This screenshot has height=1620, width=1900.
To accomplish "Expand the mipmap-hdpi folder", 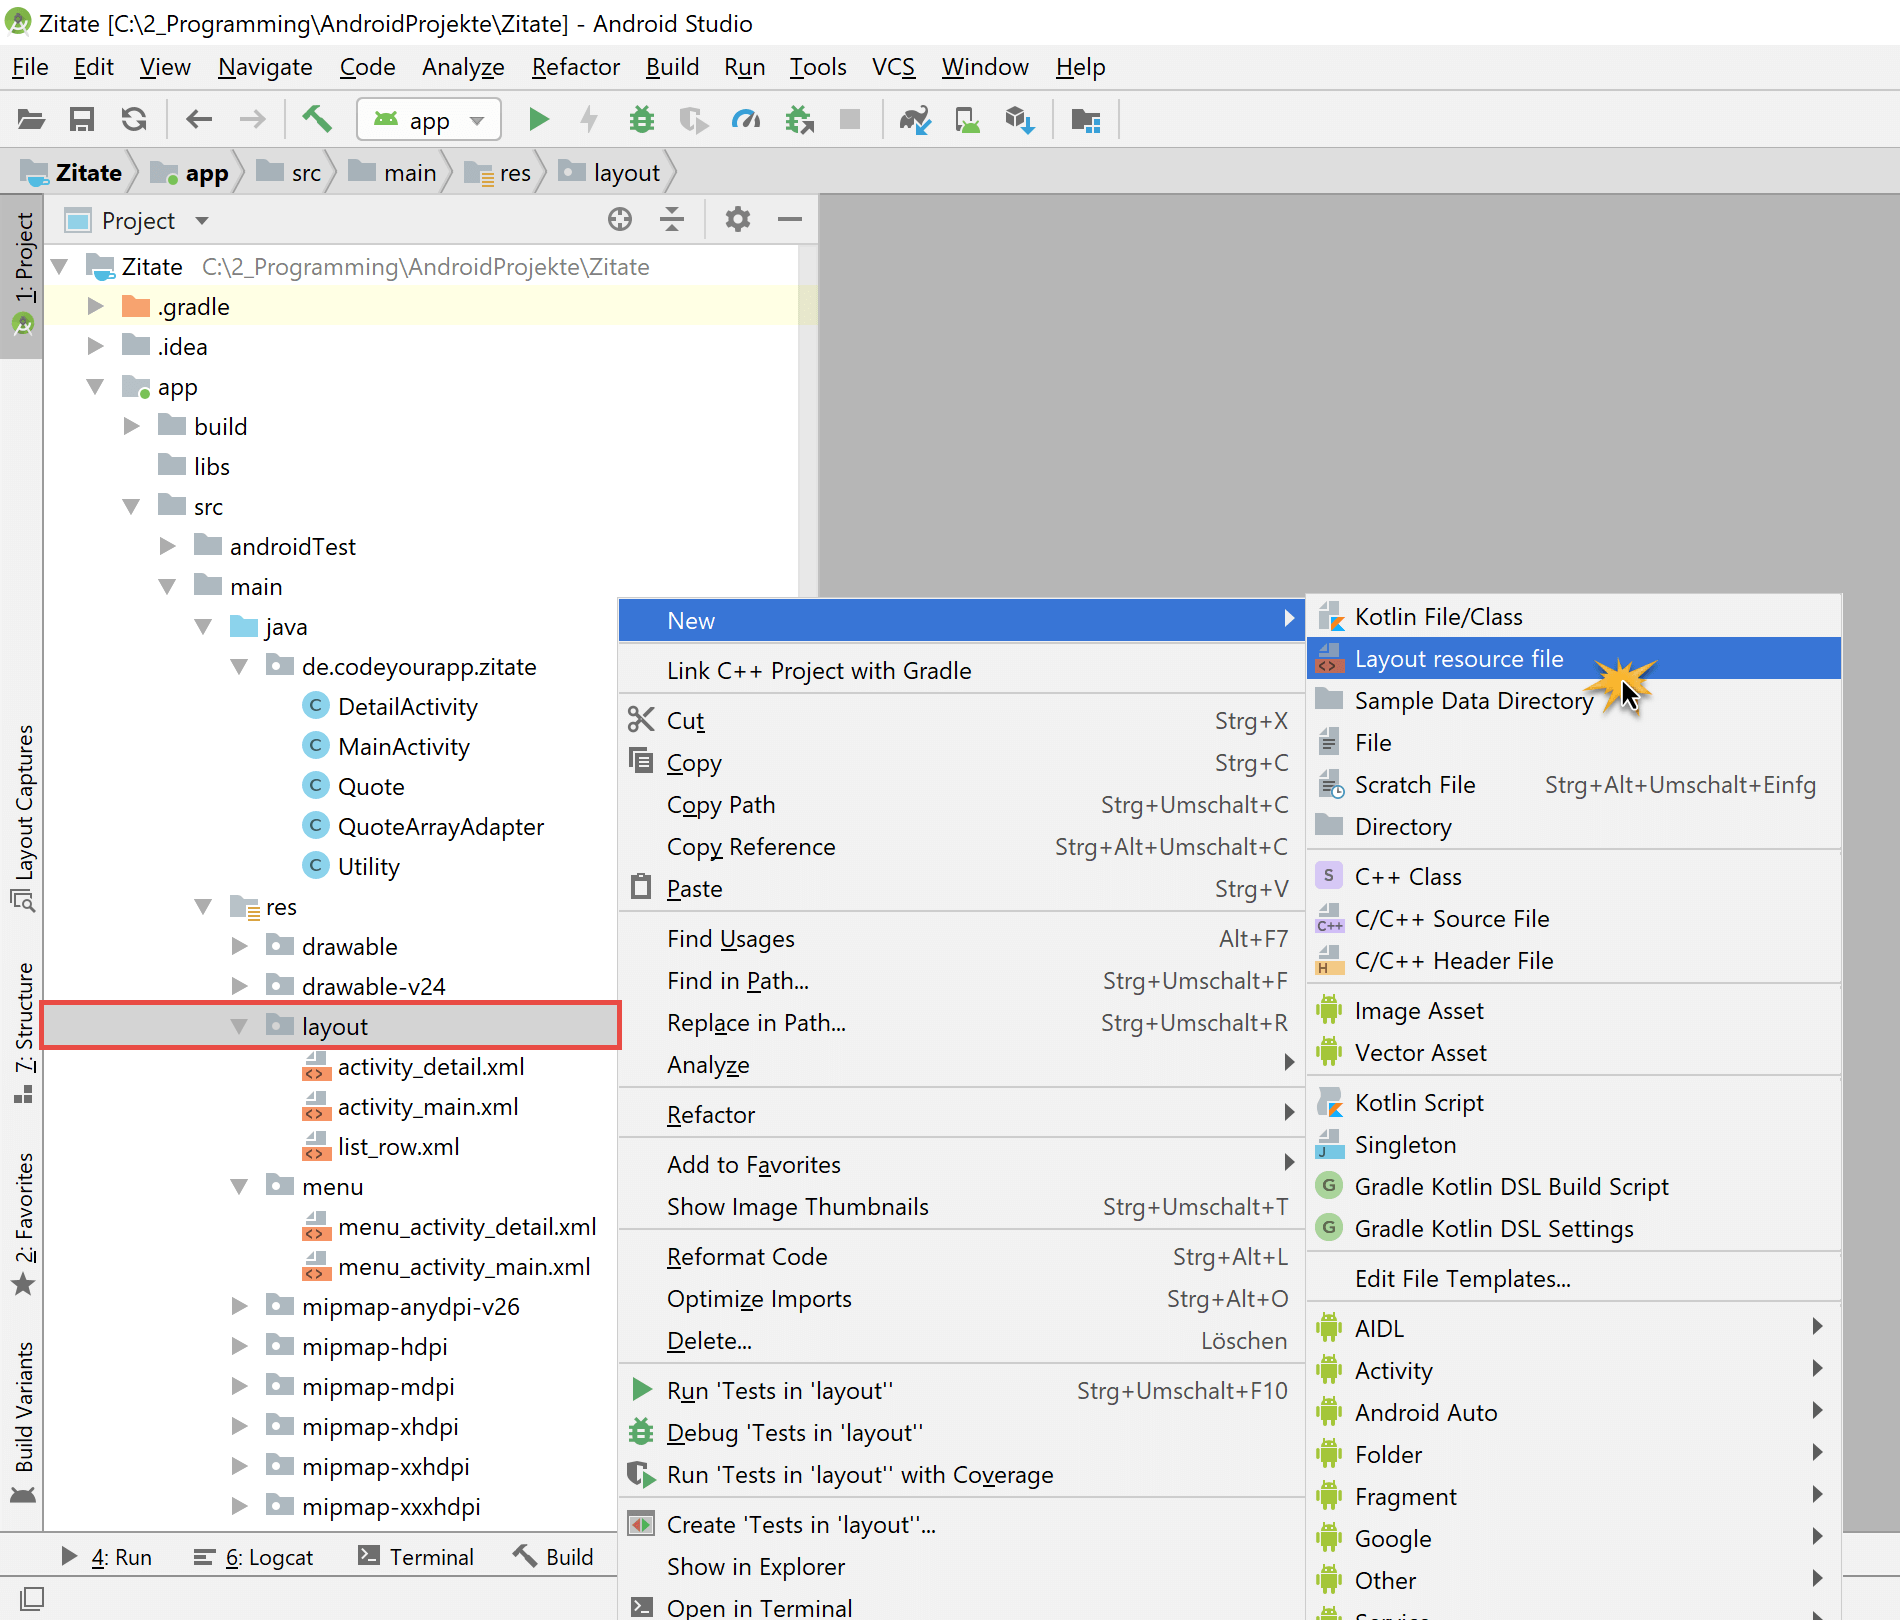I will [x=240, y=1346].
